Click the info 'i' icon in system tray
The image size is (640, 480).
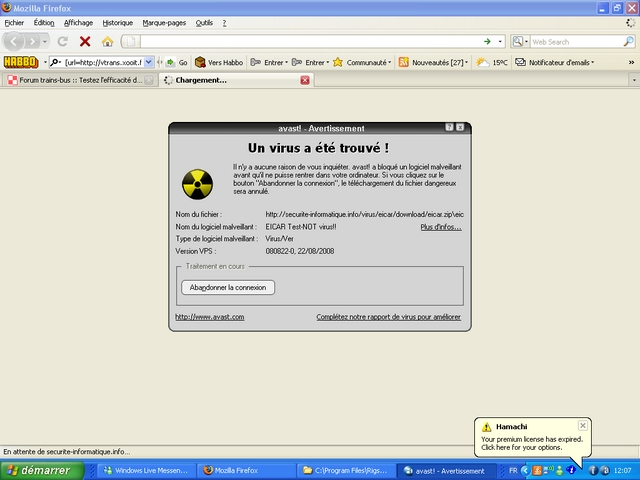coord(593,471)
